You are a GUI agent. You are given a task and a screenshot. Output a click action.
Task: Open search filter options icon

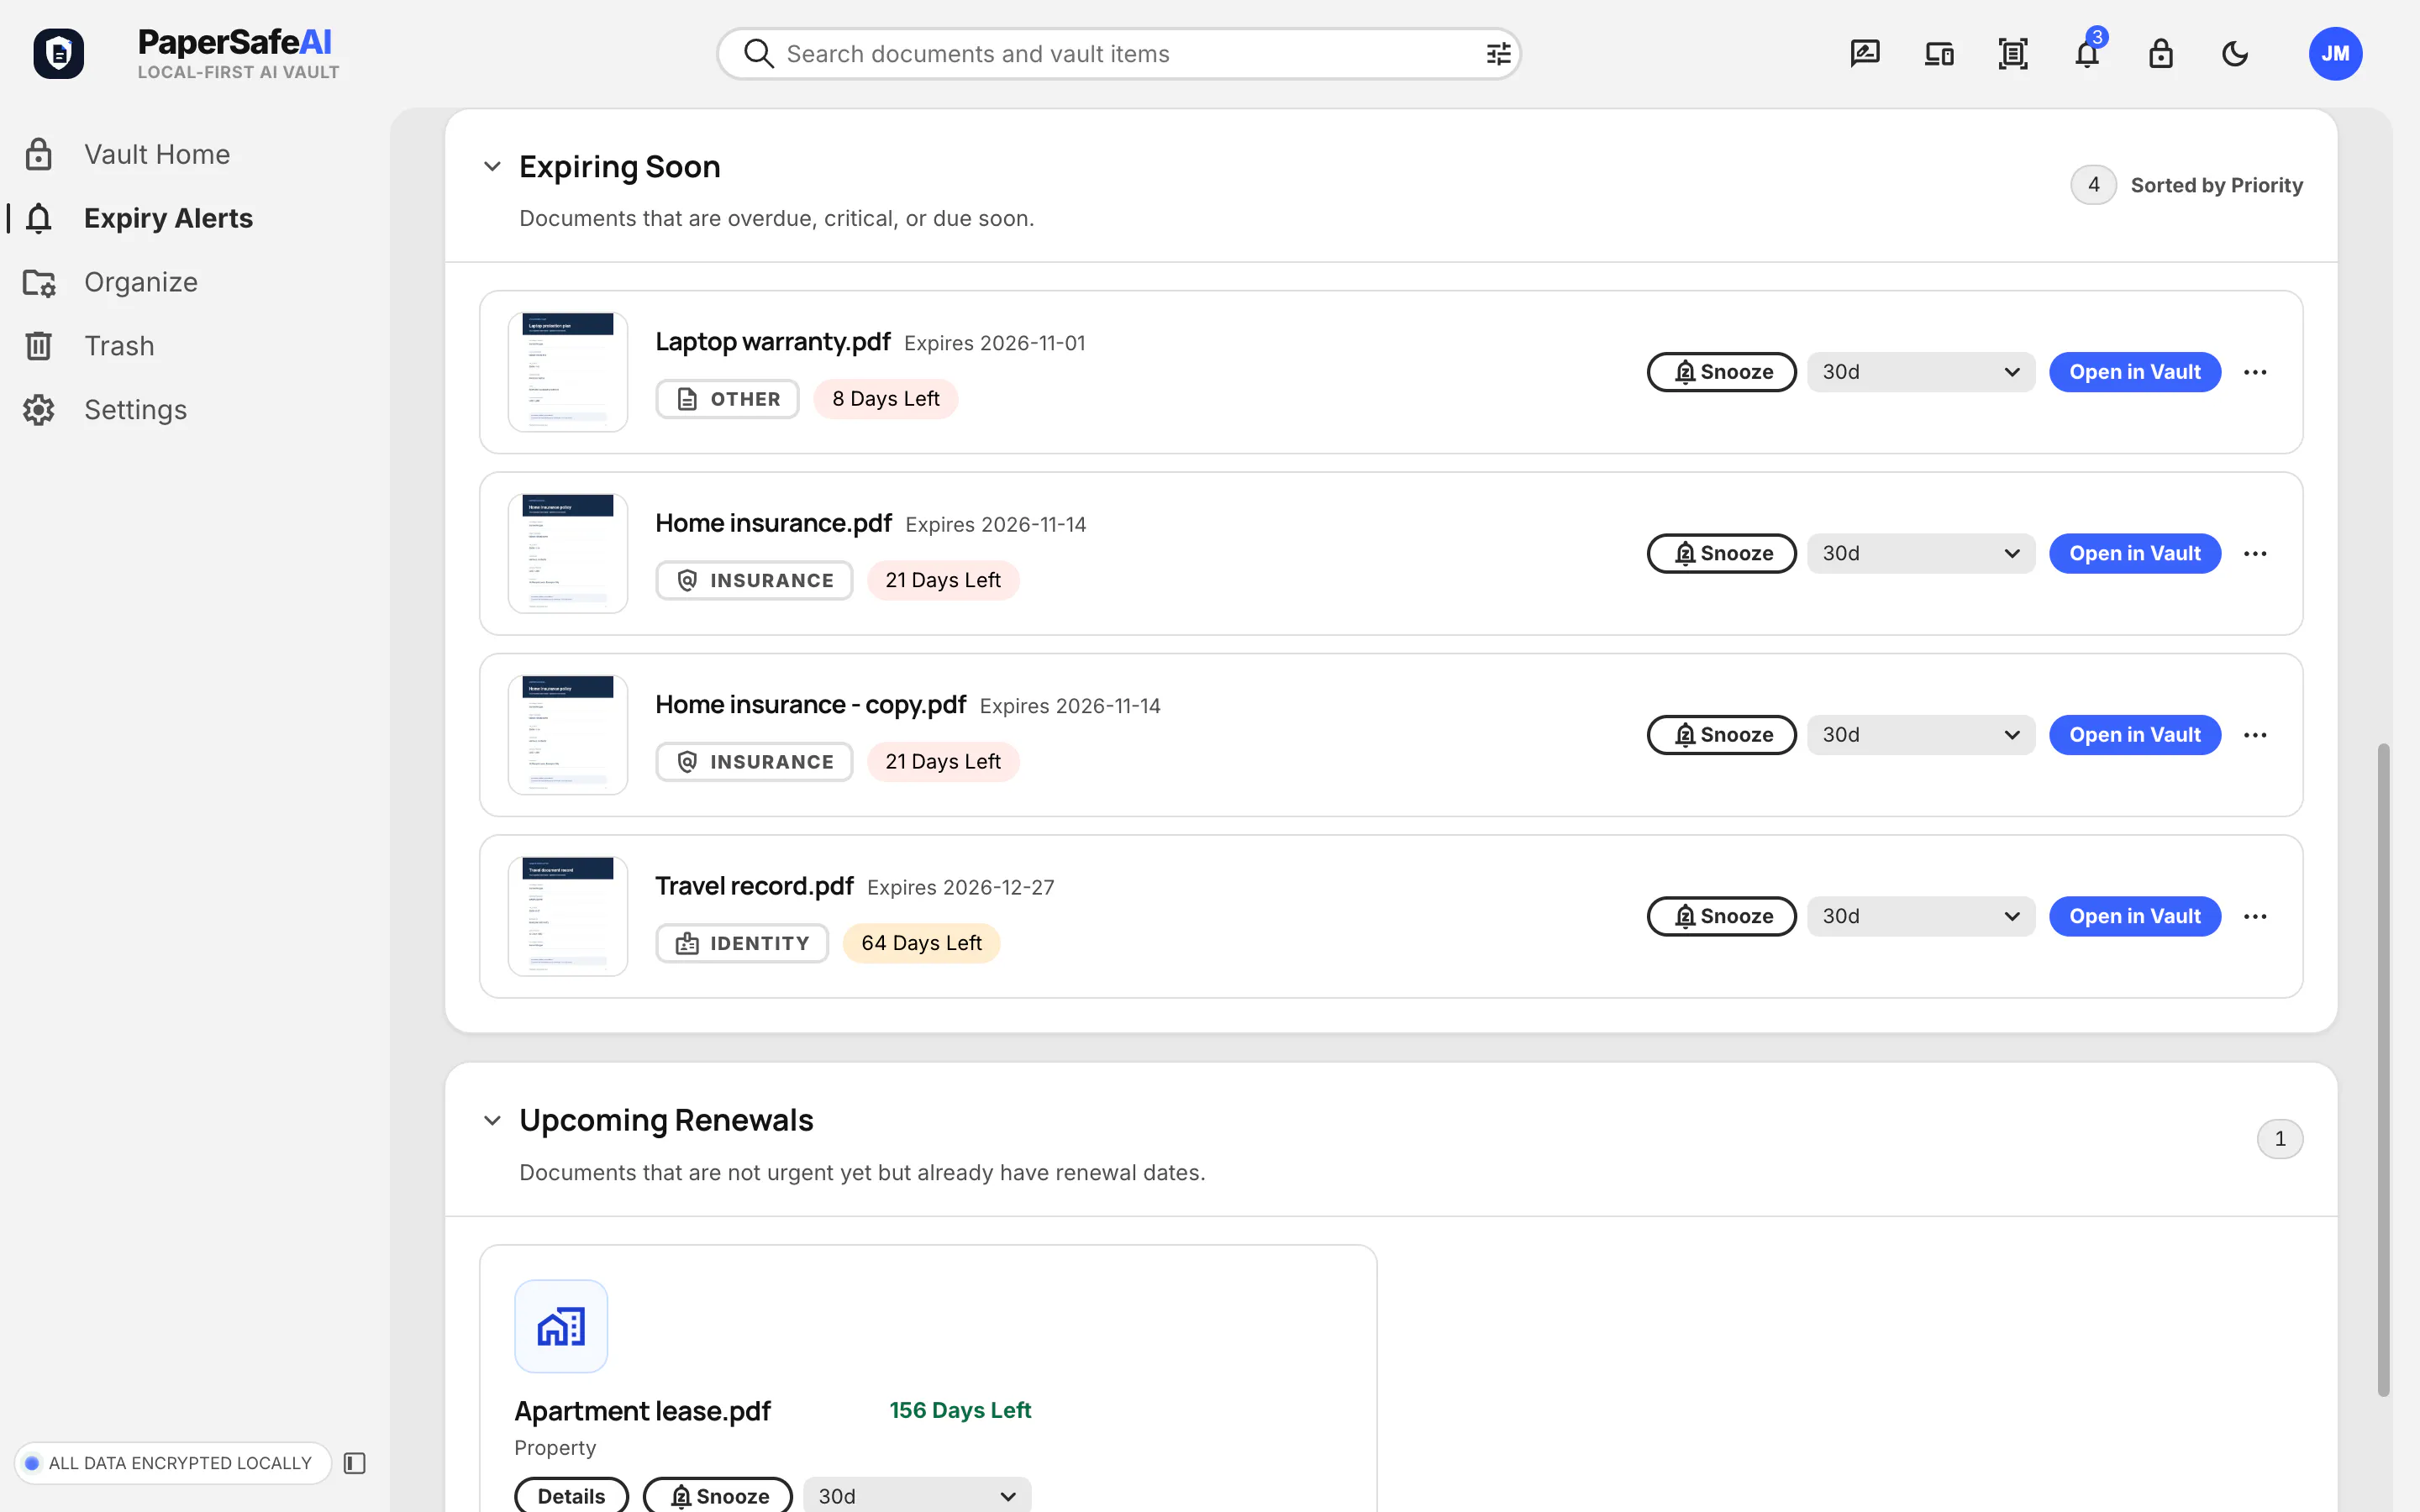pyautogui.click(x=1498, y=54)
